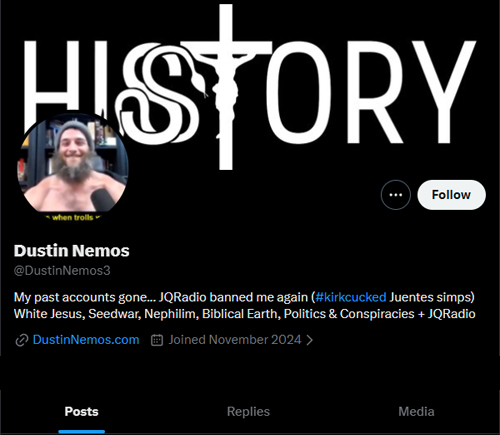This screenshot has width=500, height=435.
Task: Click the bio line mentioning JQRadio banned
Action: pos(244,297)
